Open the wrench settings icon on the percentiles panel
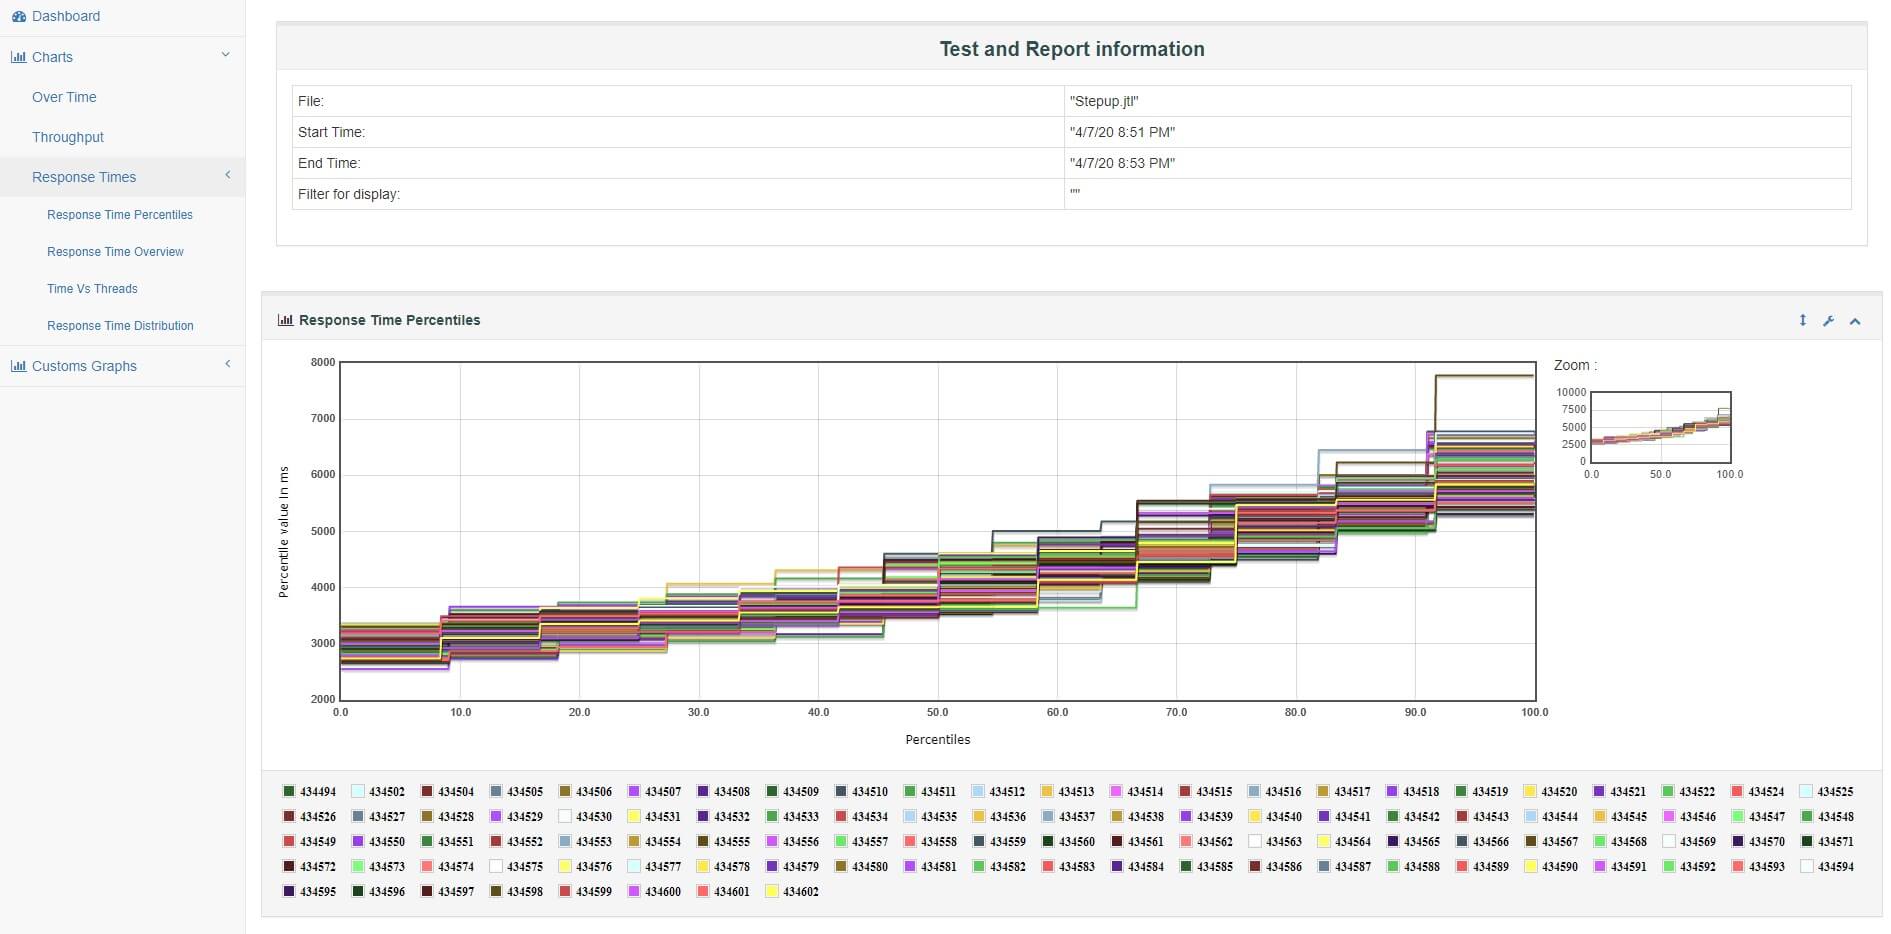 click(1828, 321)
